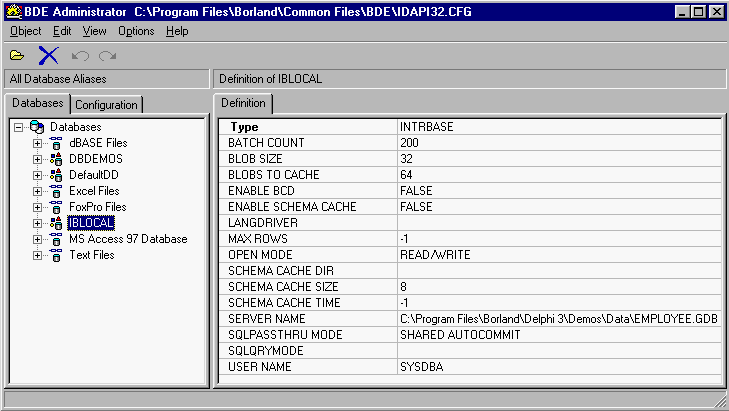
Task: Expand the MS Access 97 Database node
Action: [x=37, y=239]
